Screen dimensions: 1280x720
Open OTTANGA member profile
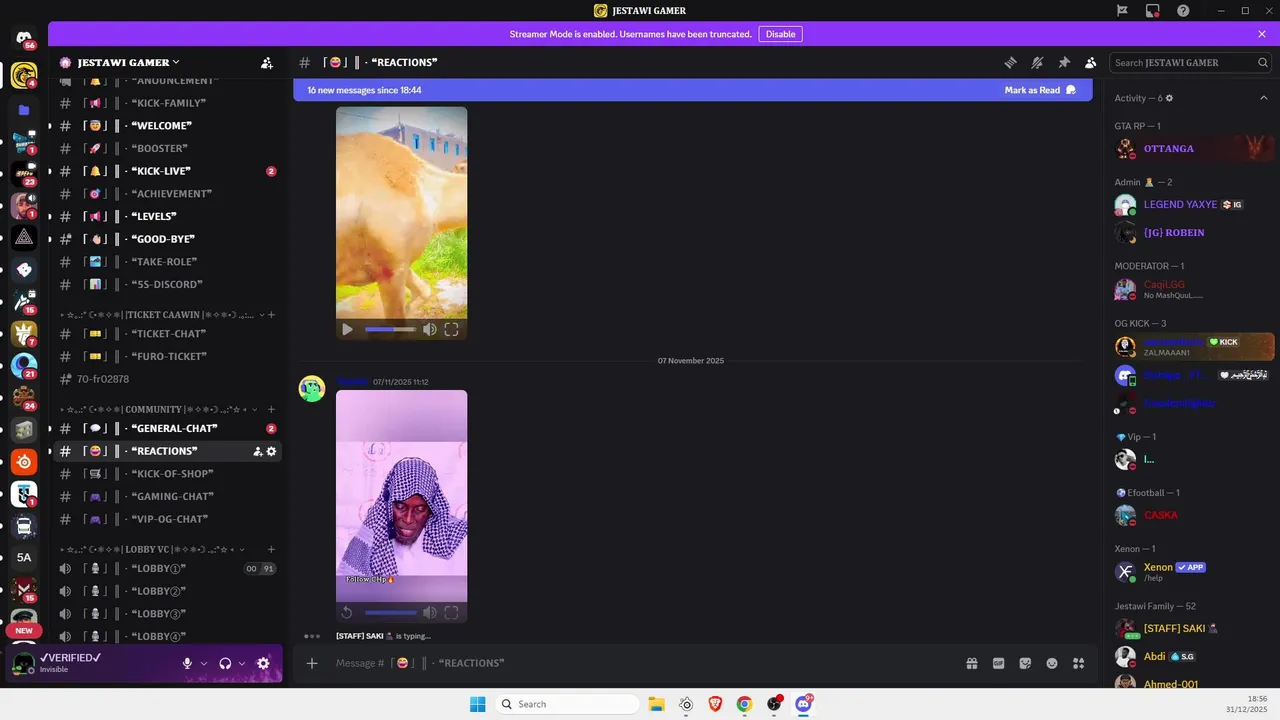point(1194,148)
